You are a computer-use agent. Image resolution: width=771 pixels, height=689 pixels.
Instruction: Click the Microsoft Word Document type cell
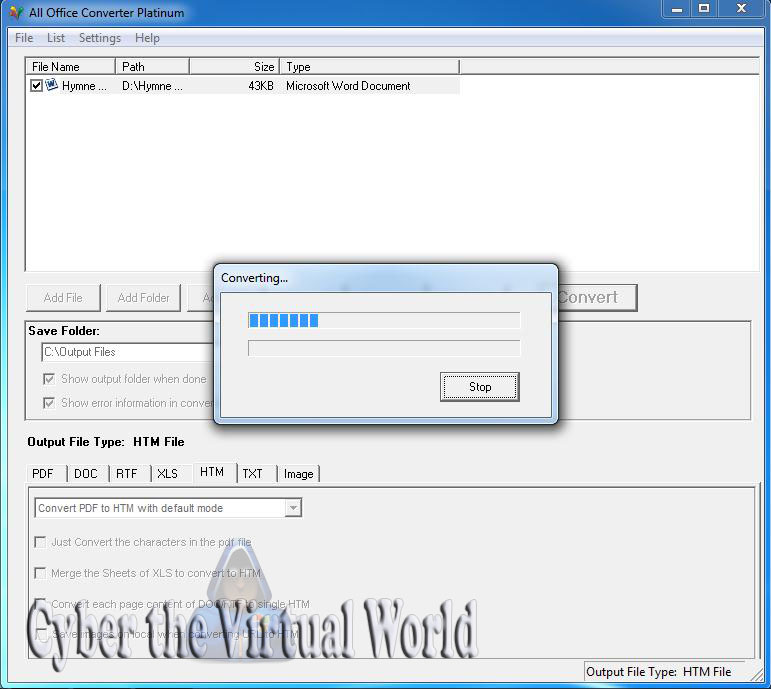(348, 86)
